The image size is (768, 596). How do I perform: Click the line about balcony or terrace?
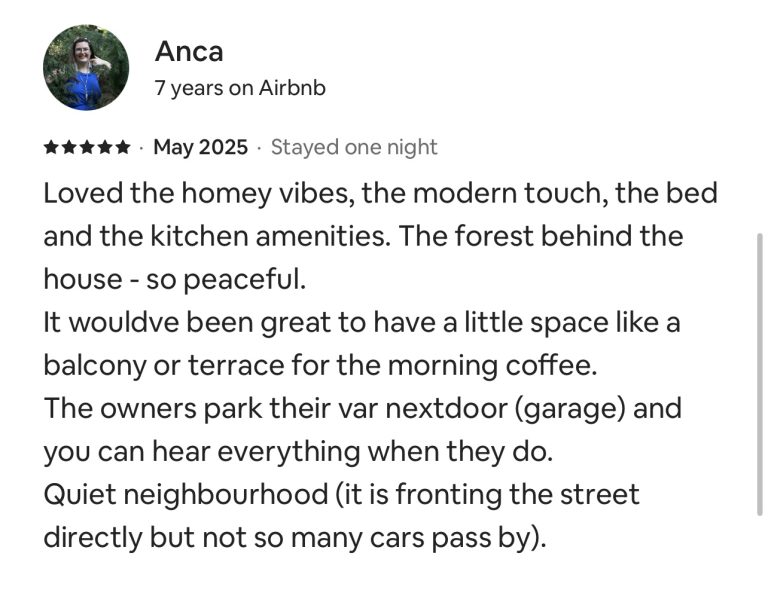coord(319,365)
